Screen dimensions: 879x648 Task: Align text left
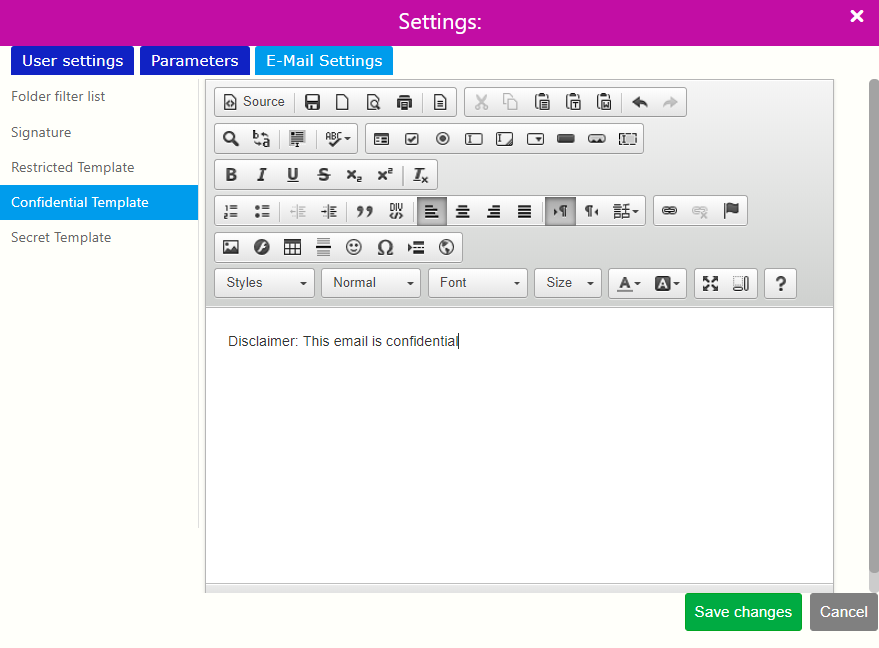tap(432, 211)
